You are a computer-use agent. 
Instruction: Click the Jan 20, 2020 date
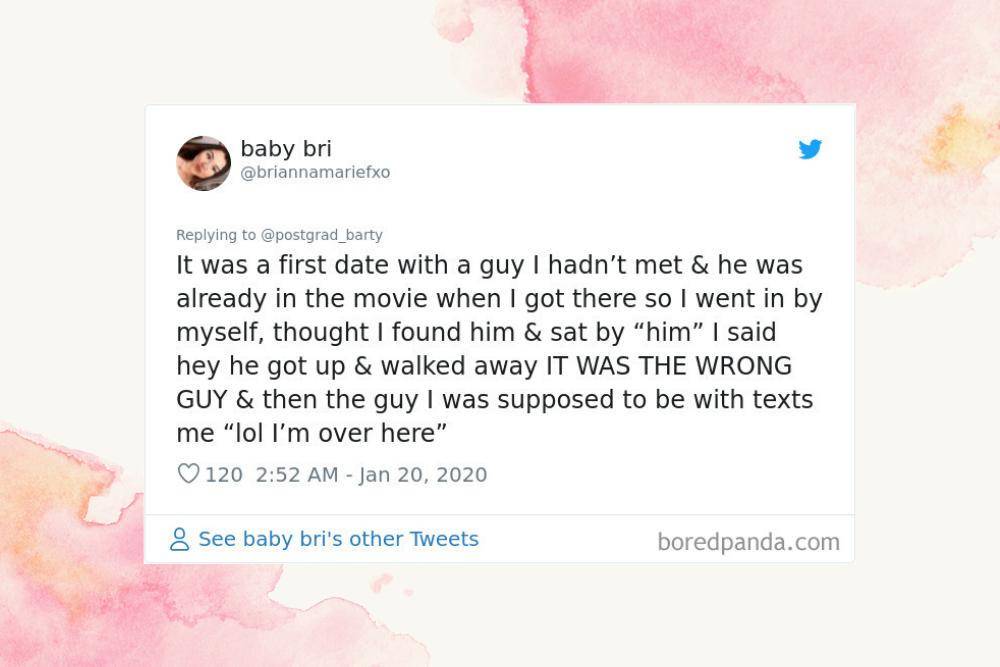(x=423, y=474)
